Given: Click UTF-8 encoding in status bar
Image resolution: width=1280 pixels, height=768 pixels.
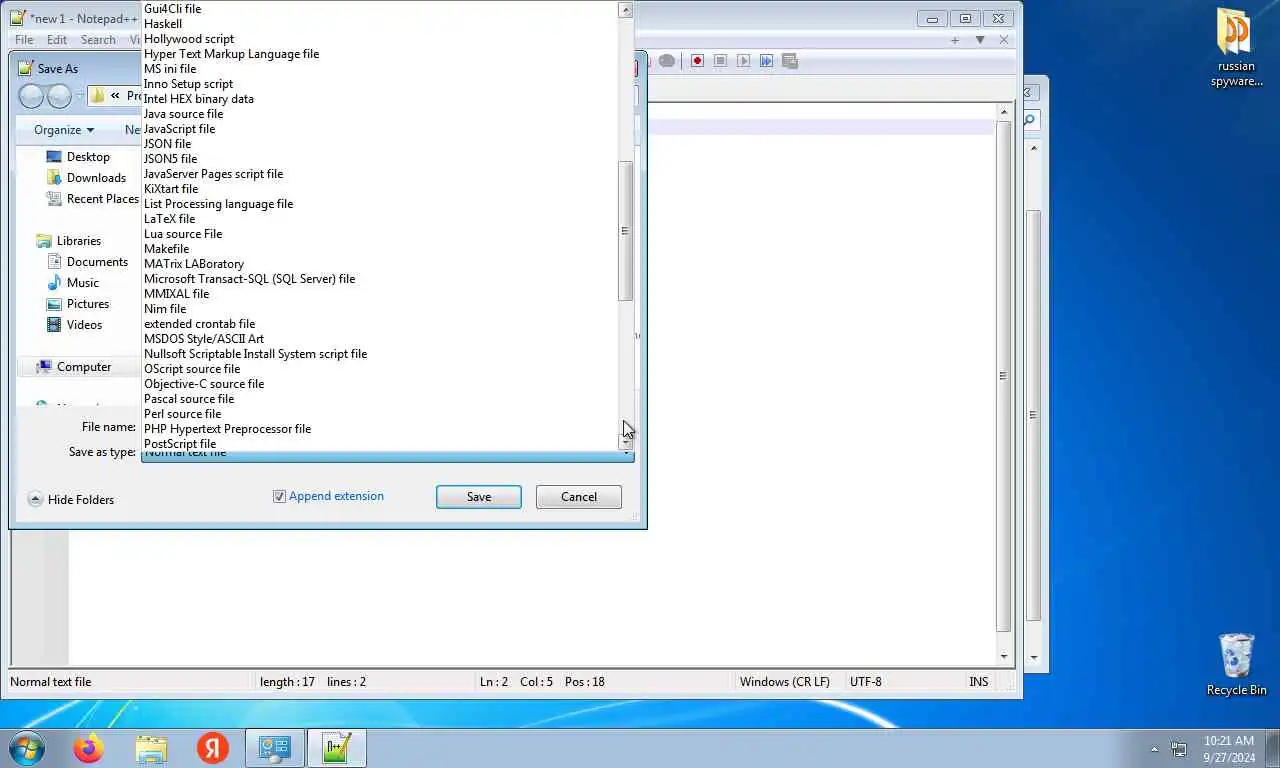Looking at the screenshot, I should point(866,682).
